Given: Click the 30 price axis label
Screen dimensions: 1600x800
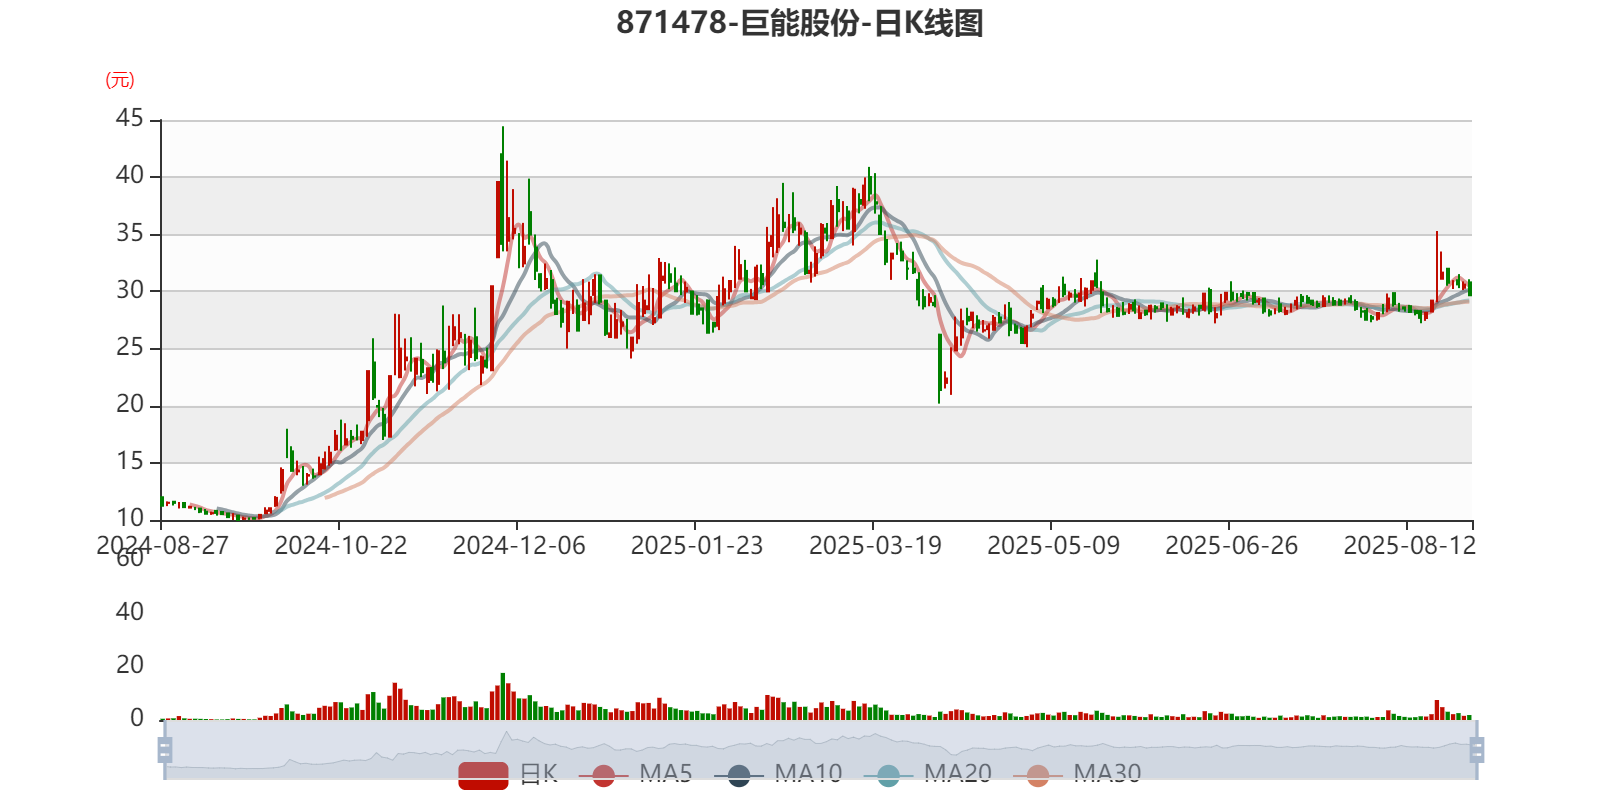Looking at the screenshot, I should (x=130, y=291).
